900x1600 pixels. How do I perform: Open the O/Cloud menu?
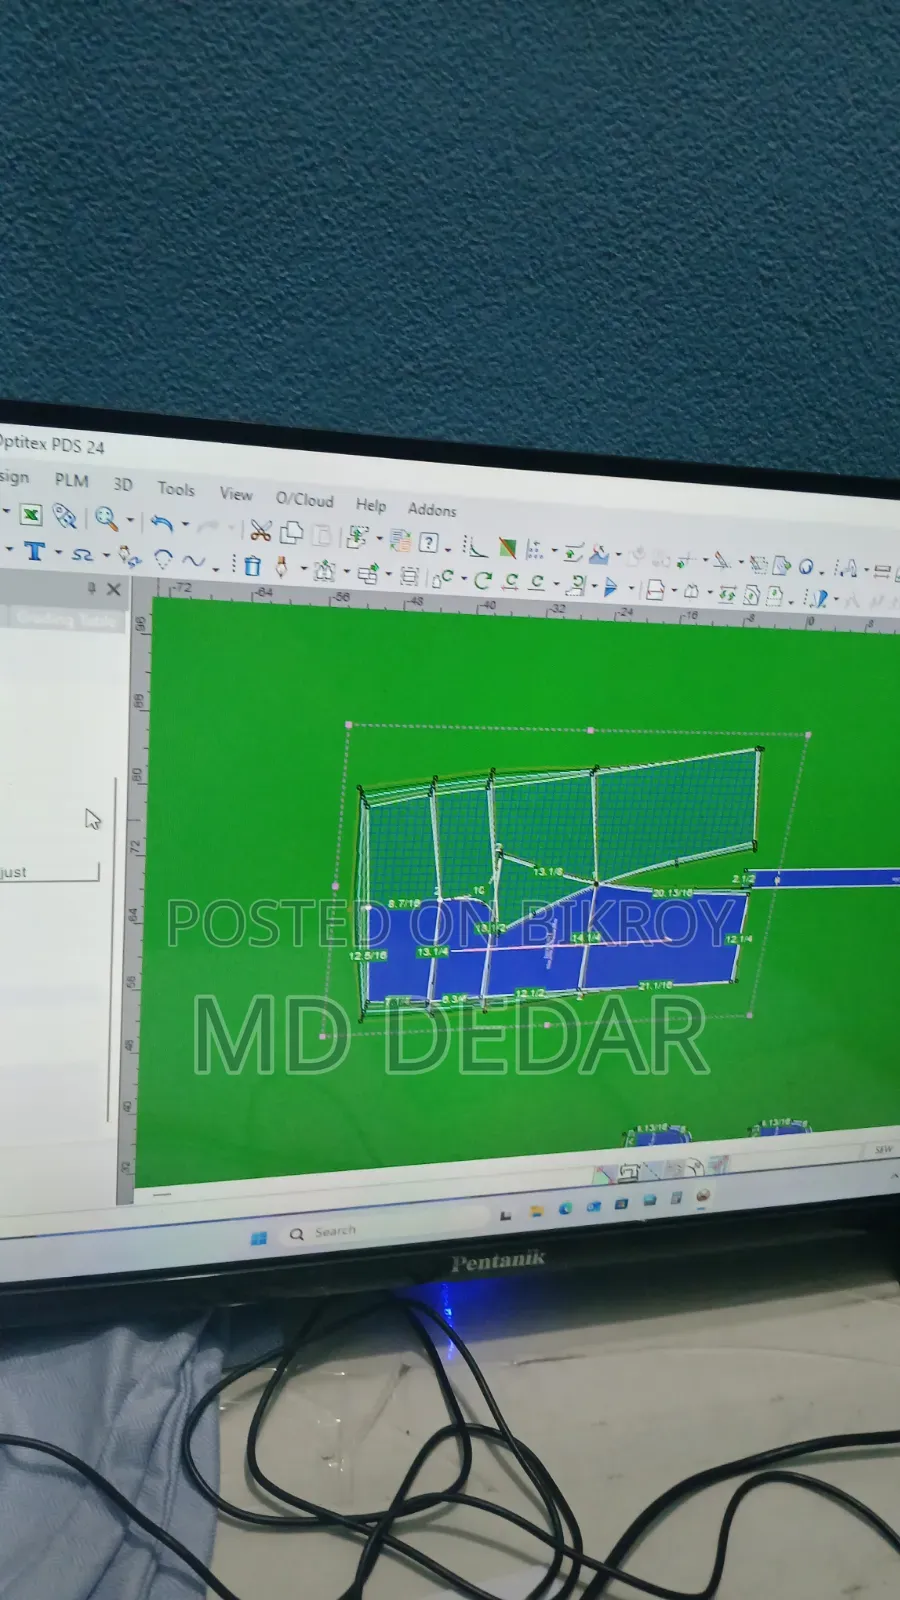coord(304,499)
